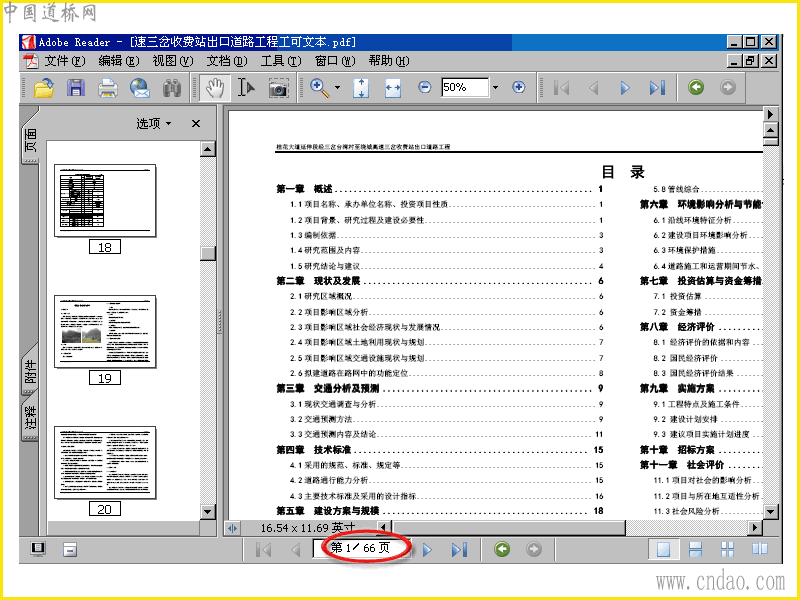Select Continuous Facing layout mode
Image resolution: width=800 pixels, height=600 pixels.
pos(727,549)
